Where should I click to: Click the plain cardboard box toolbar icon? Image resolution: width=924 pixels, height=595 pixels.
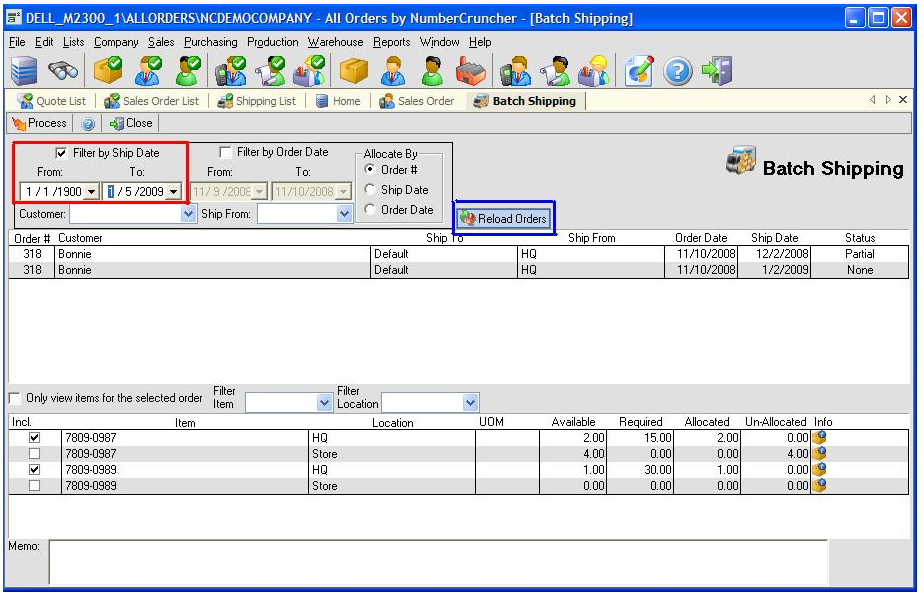[354, 71]
